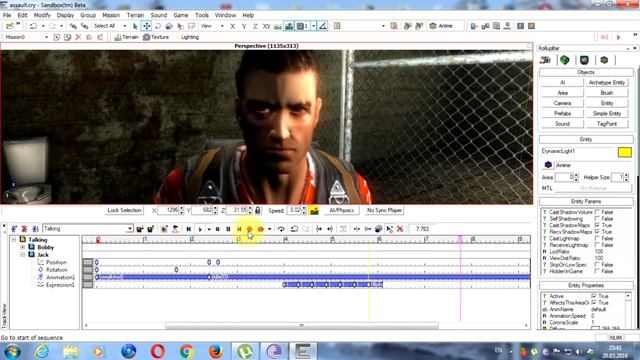The height and width of the screenshot is (360, 640).
Task: Click the Prefabs button
Action: tap(562, 113)
